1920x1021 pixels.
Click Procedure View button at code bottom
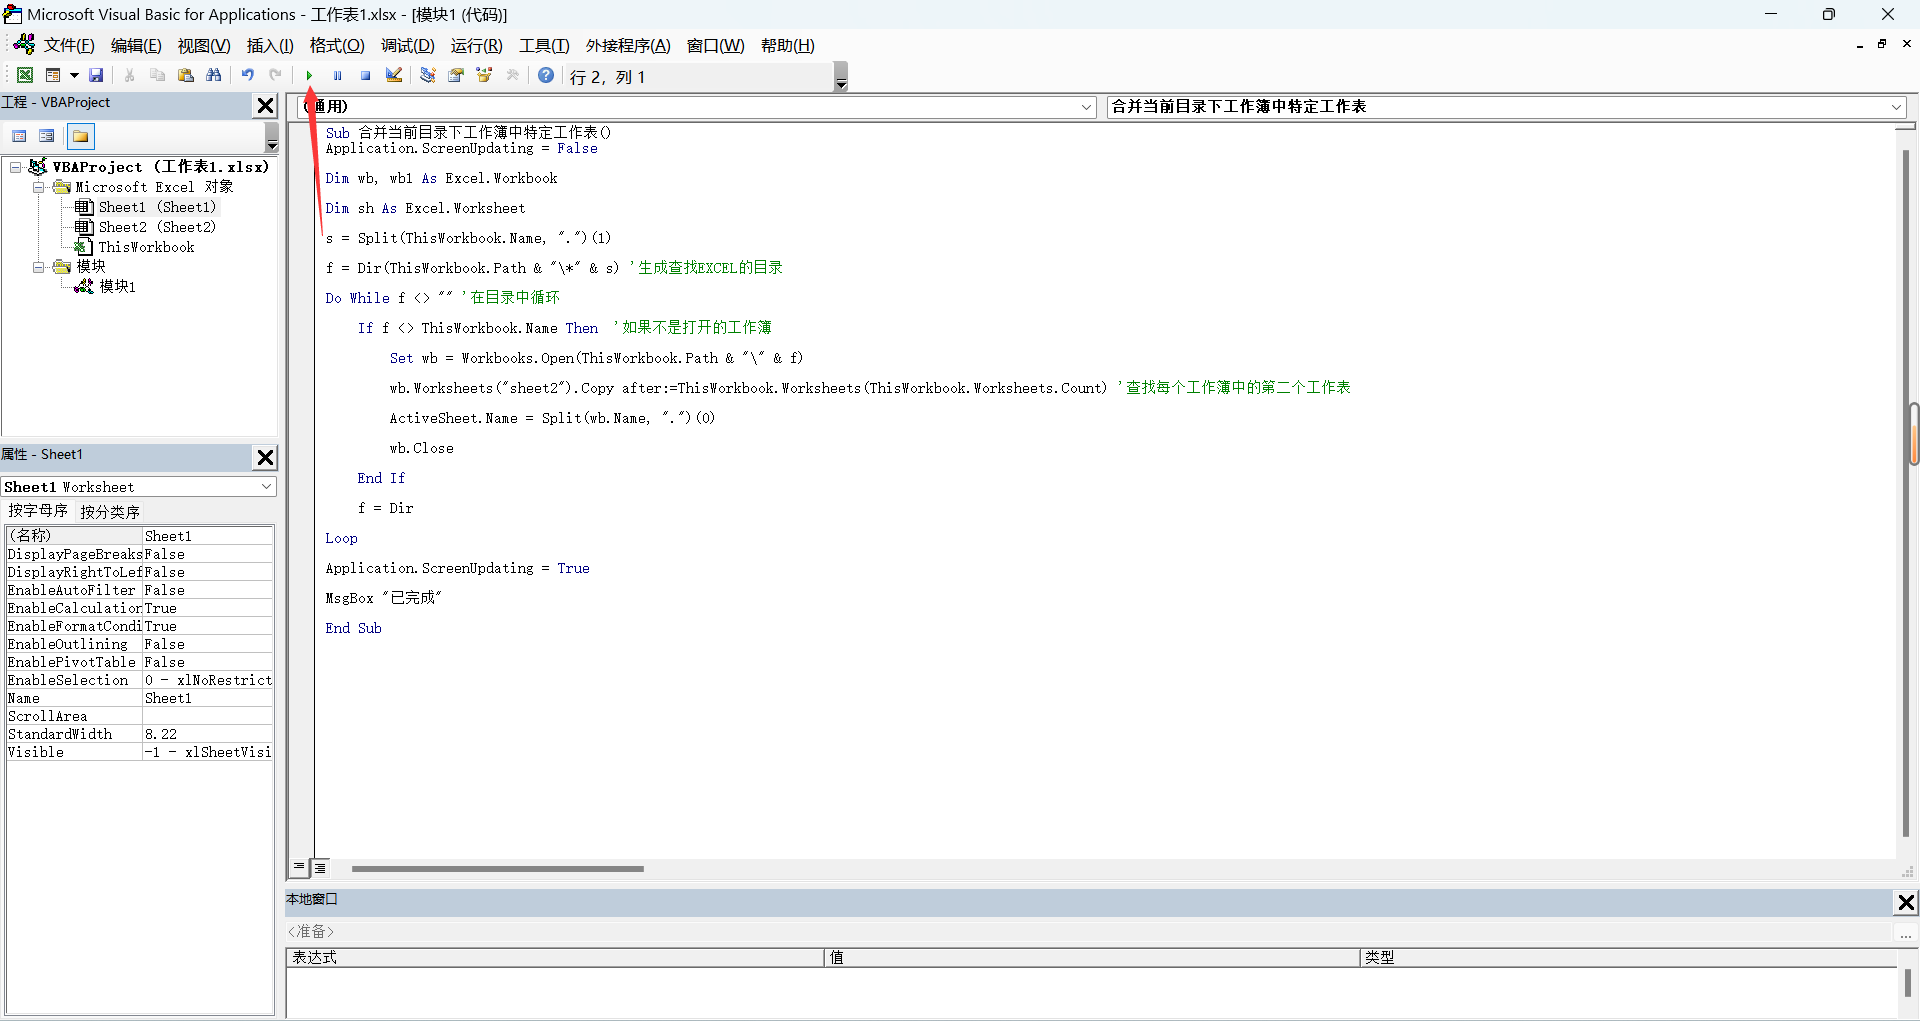click(x=299, y=868)
